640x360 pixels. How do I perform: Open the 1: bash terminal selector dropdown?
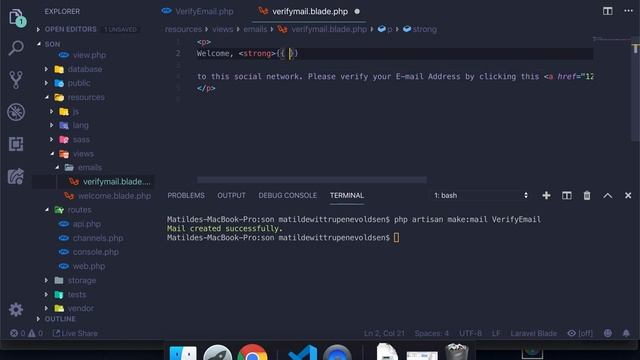[481, 196]
